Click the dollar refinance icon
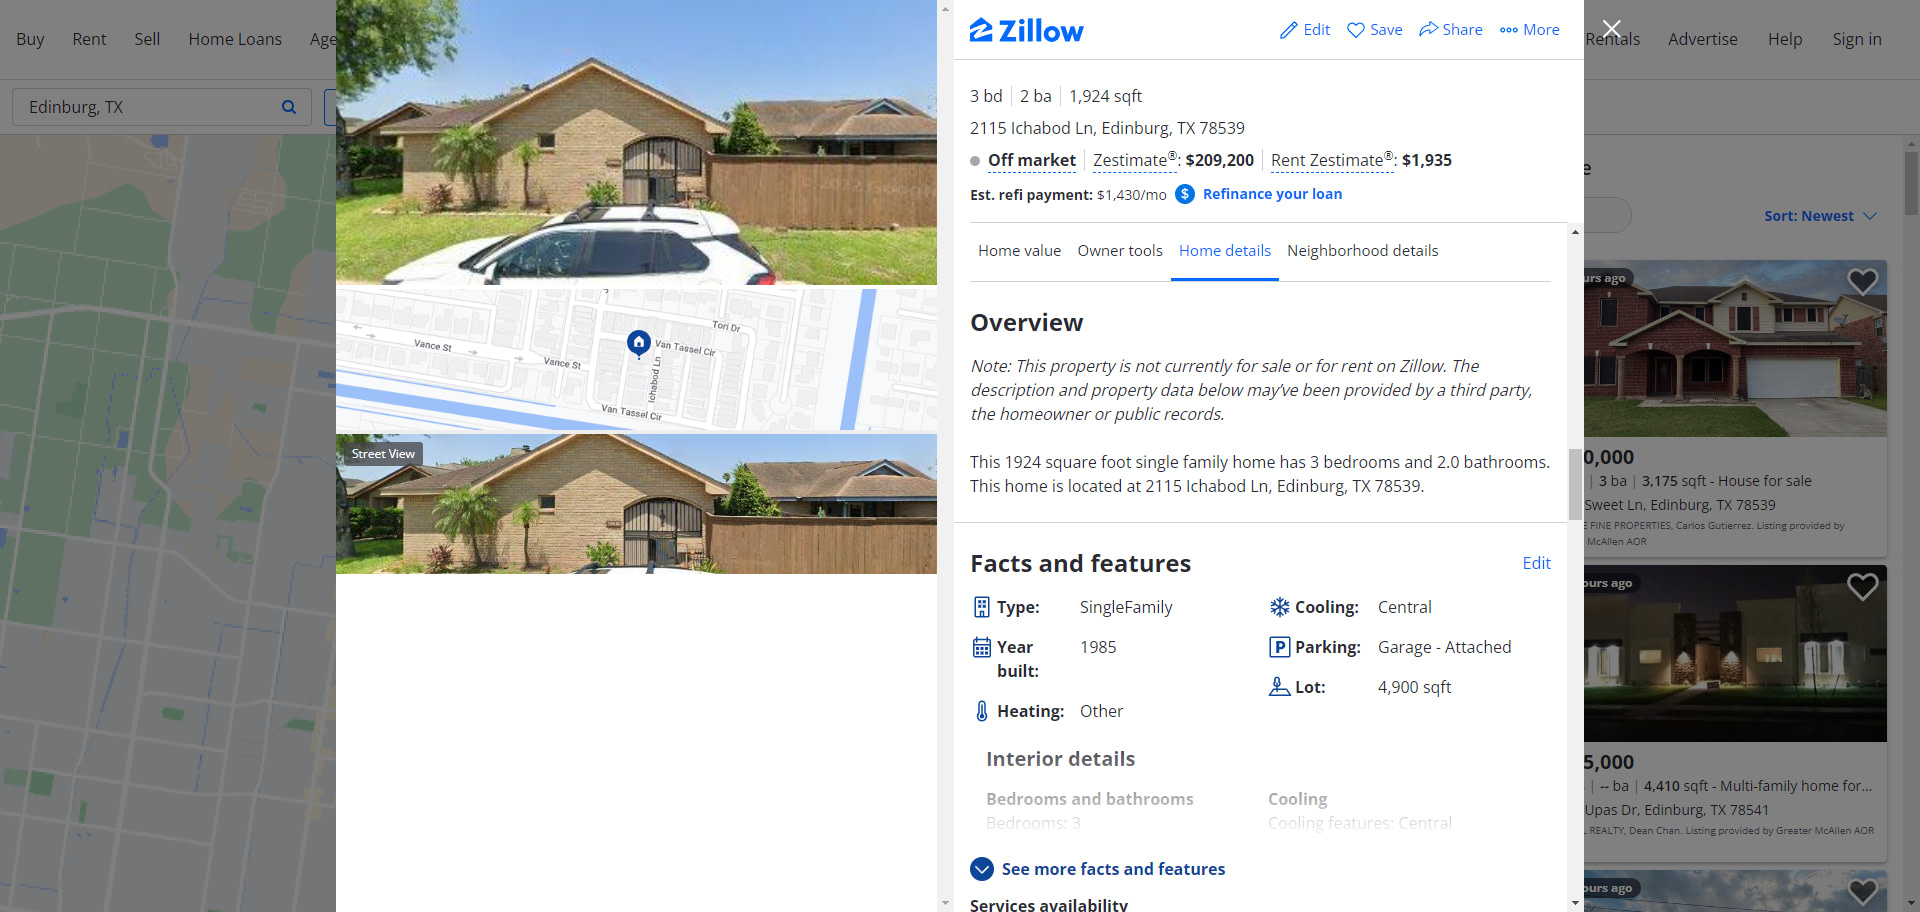 pyautogui.click(x=1185, y=194)
